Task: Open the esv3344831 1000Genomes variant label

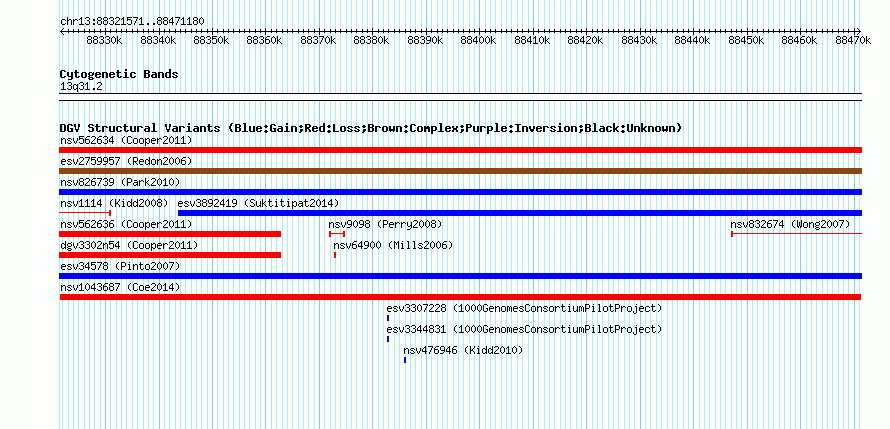Action: [524, 329]
